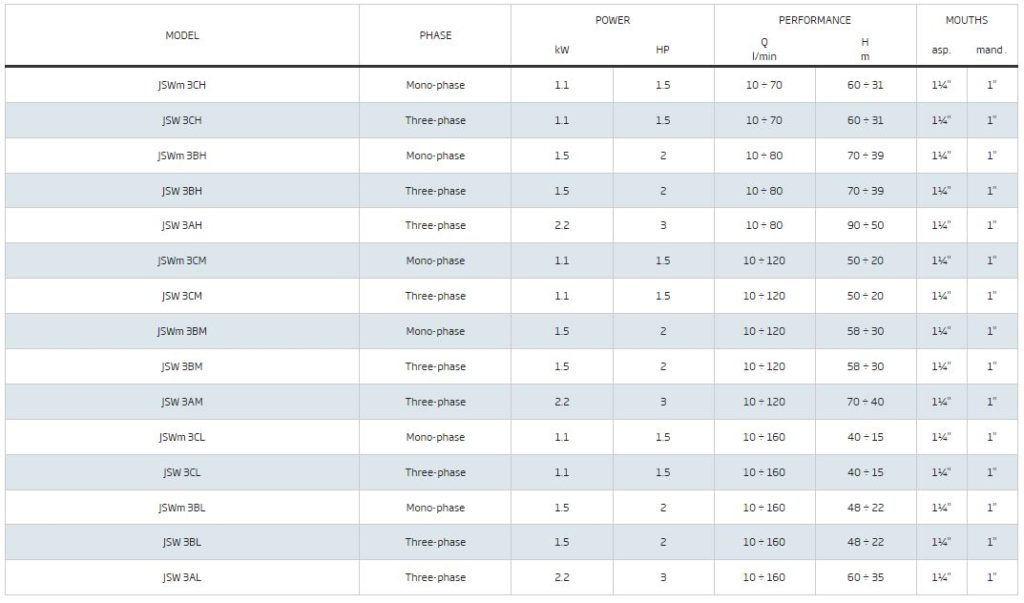Viewport: 1024px width, 603px height.
Task: Click the MODEL column header
Action: click(182, 35)
